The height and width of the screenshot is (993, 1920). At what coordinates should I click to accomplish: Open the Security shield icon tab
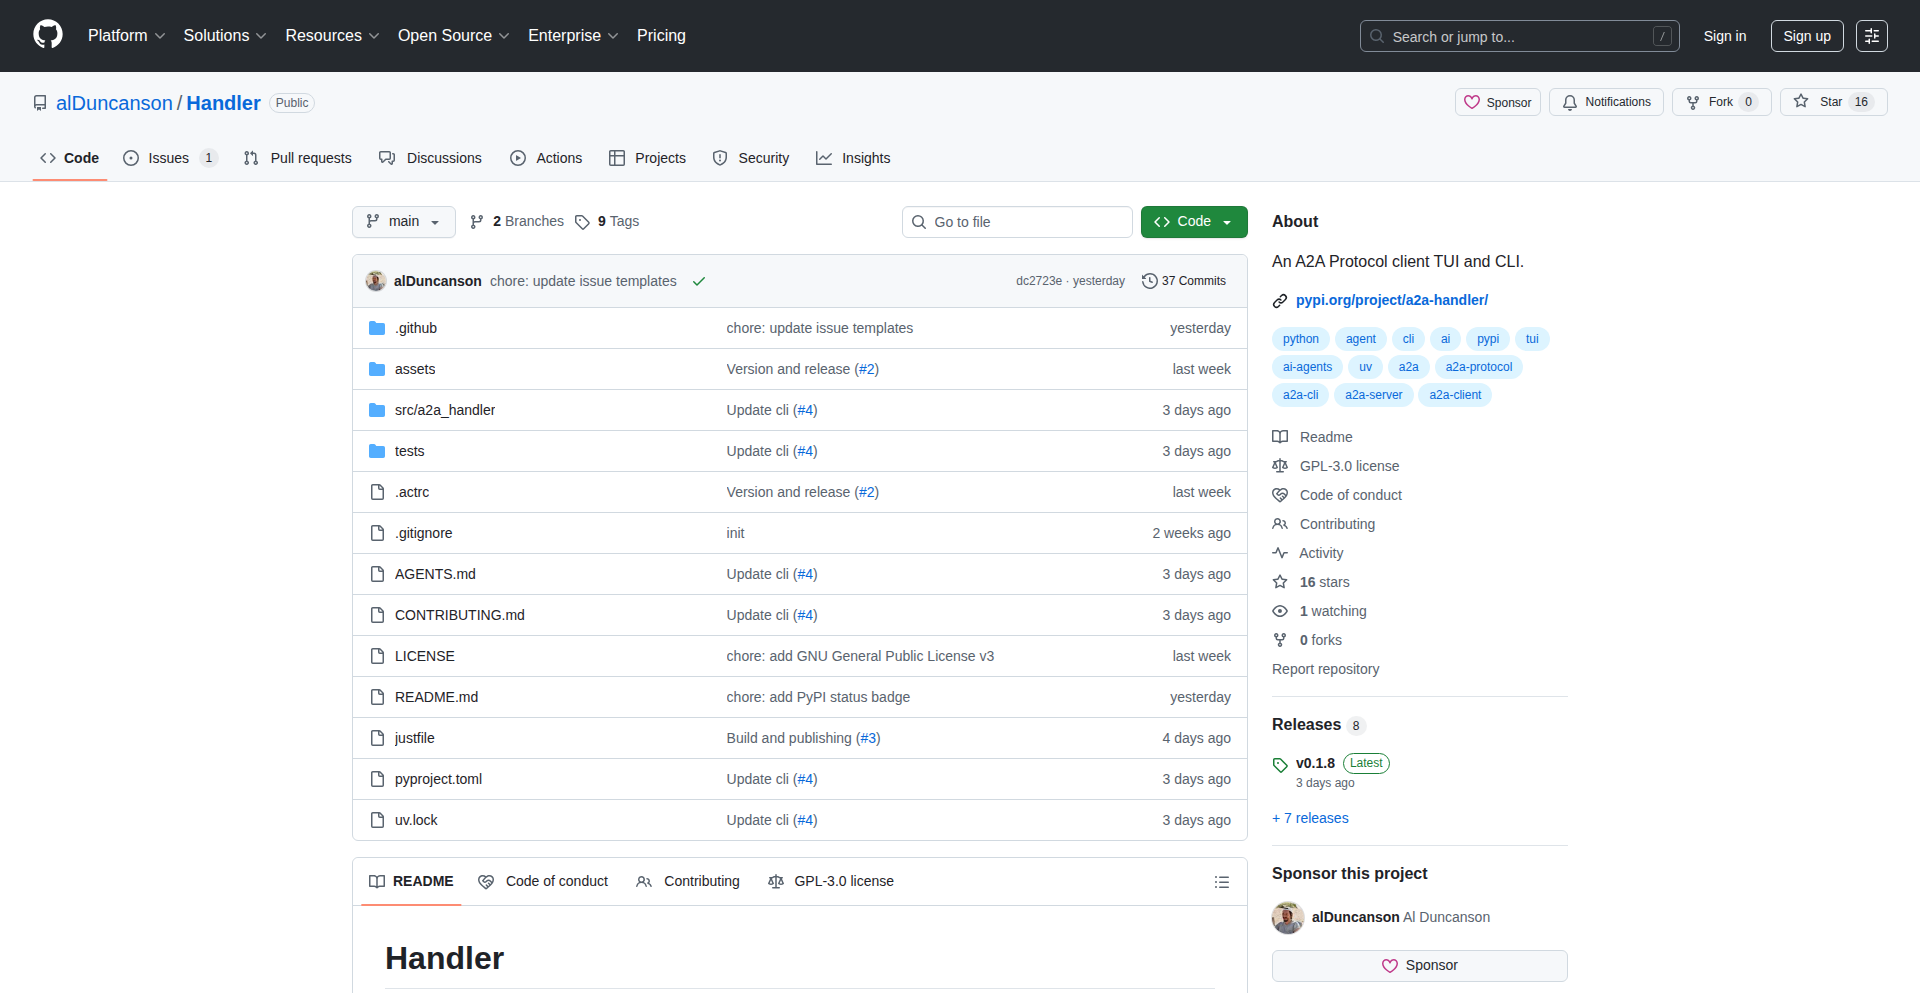[x=720, y=158]
